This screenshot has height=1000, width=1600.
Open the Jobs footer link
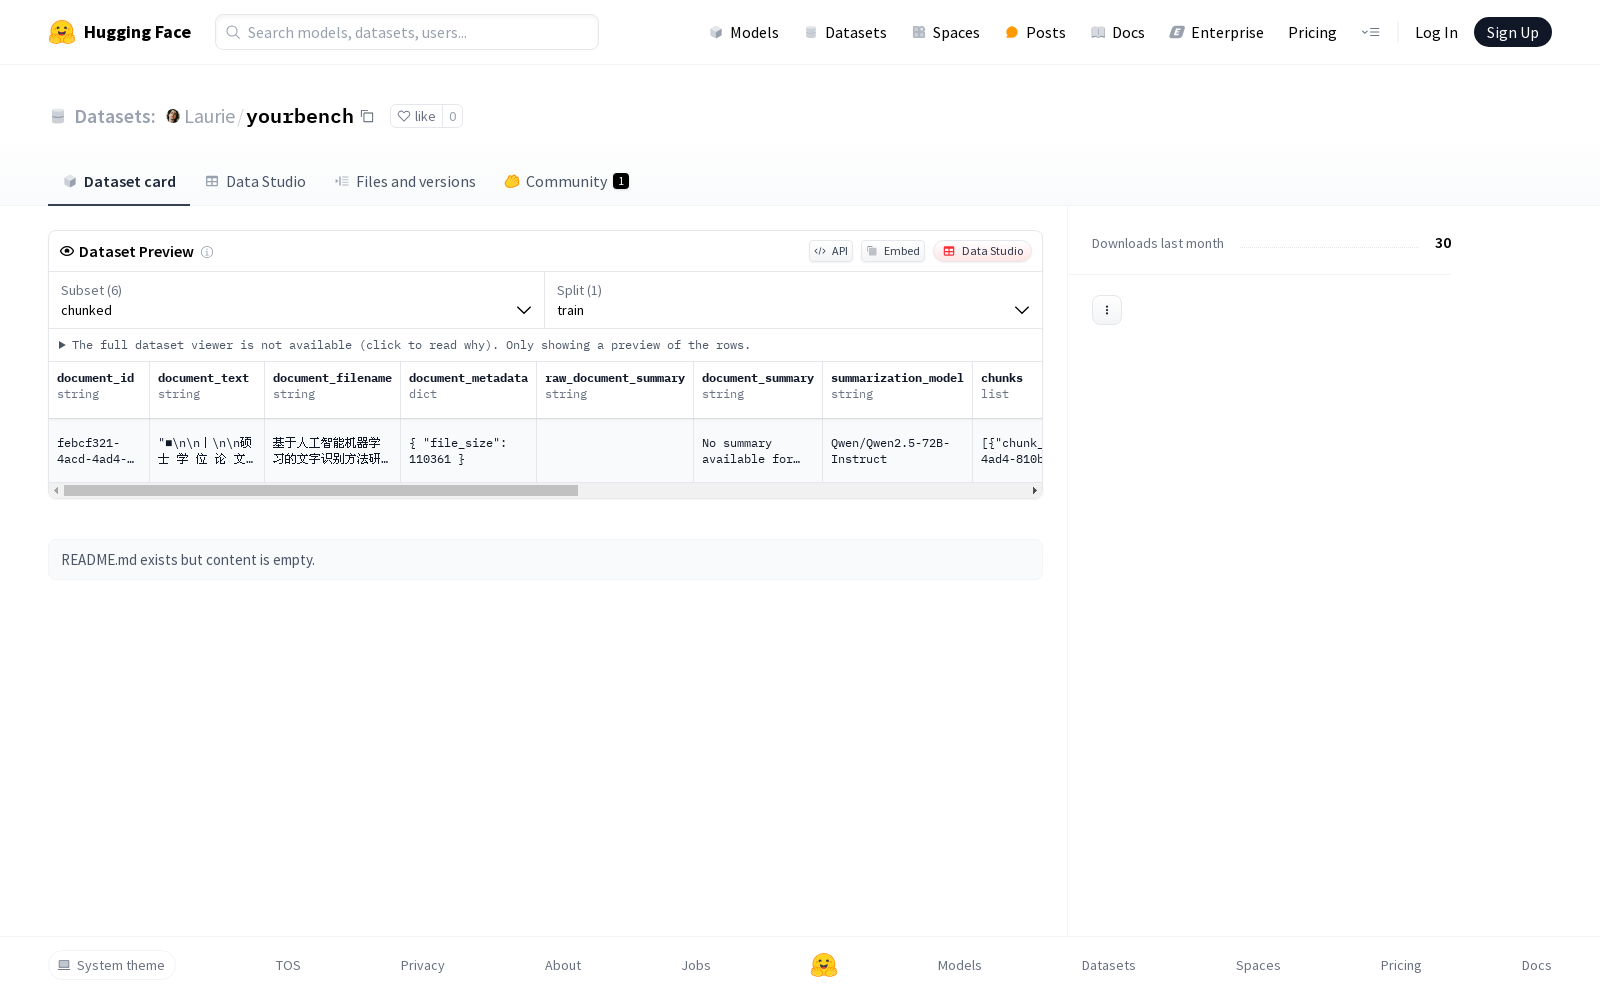(x=696, y=965)
